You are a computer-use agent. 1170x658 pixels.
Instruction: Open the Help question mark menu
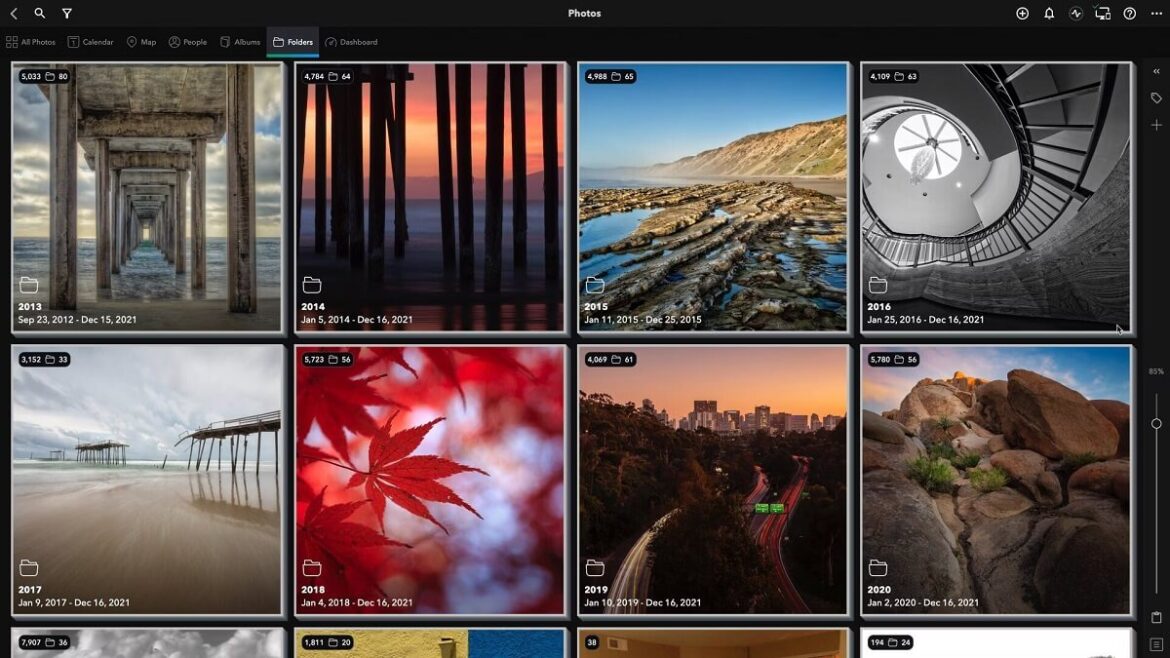click(1129, 13)
